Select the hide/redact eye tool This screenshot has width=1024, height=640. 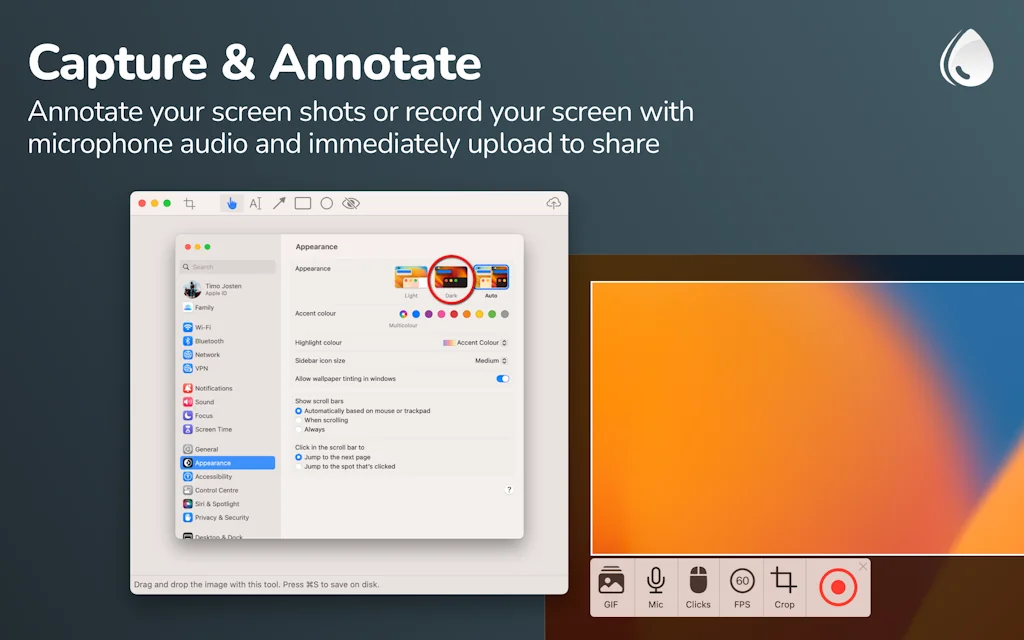(x=351, y=203)
